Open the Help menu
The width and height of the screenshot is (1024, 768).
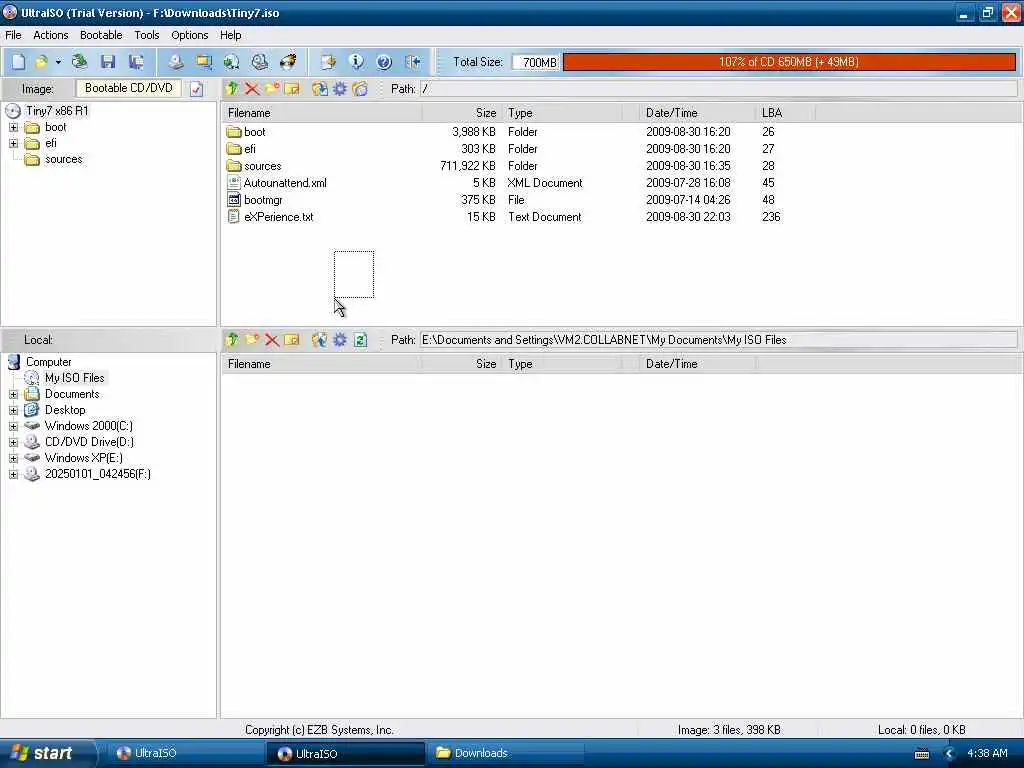(x=231, y=35)
